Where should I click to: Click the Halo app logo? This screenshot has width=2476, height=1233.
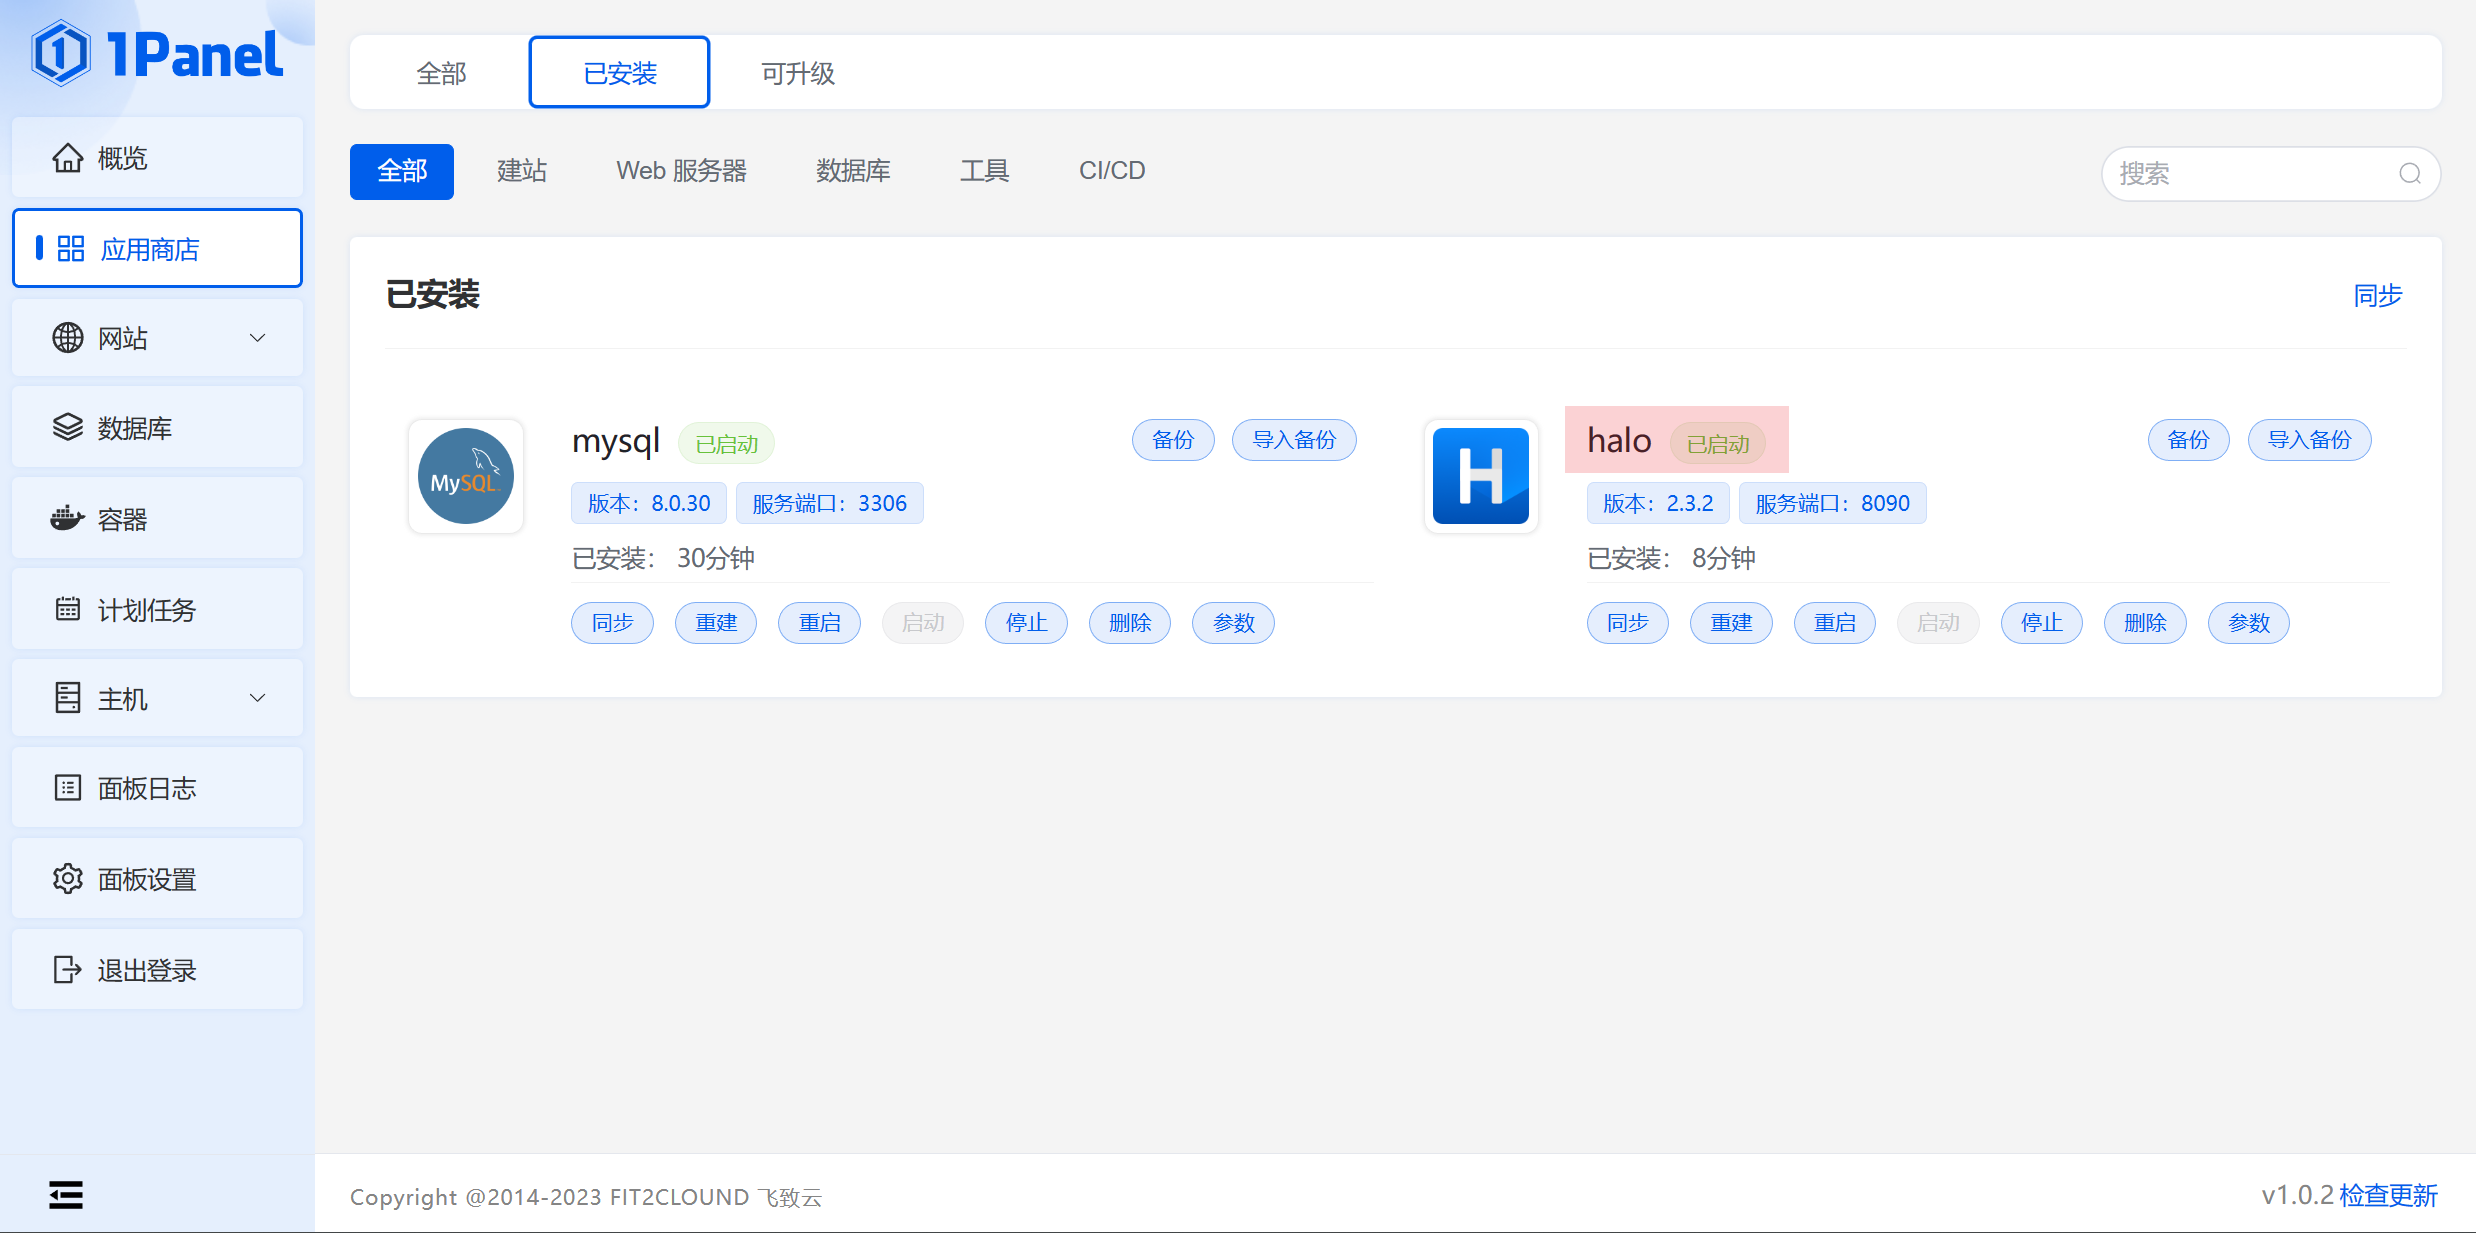1481,476
